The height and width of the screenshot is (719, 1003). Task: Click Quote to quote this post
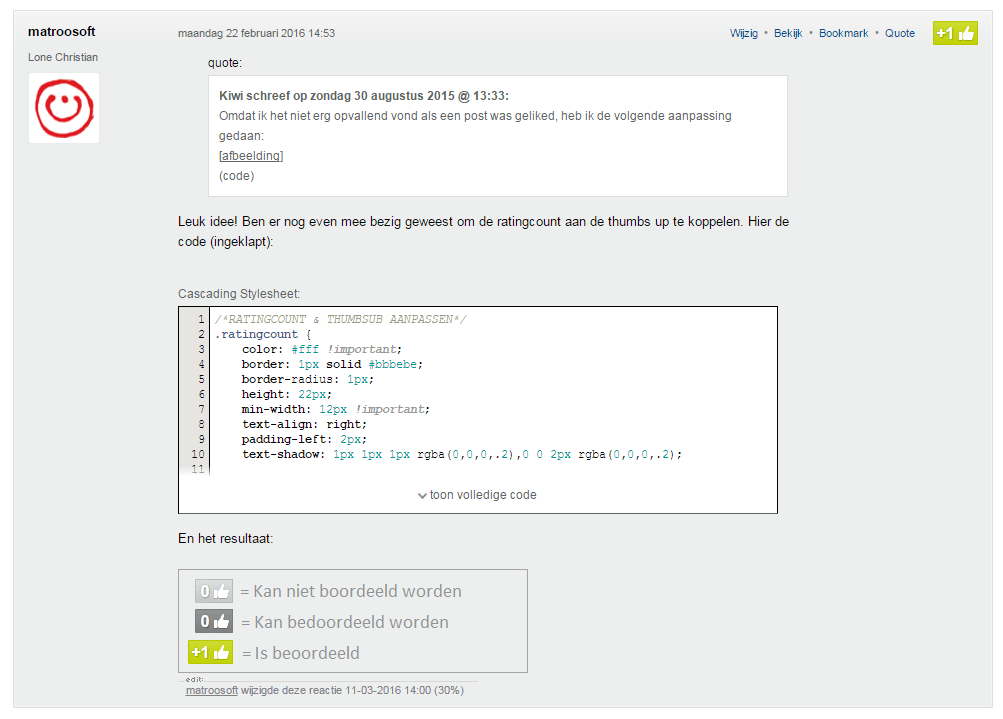coord(900,33)
